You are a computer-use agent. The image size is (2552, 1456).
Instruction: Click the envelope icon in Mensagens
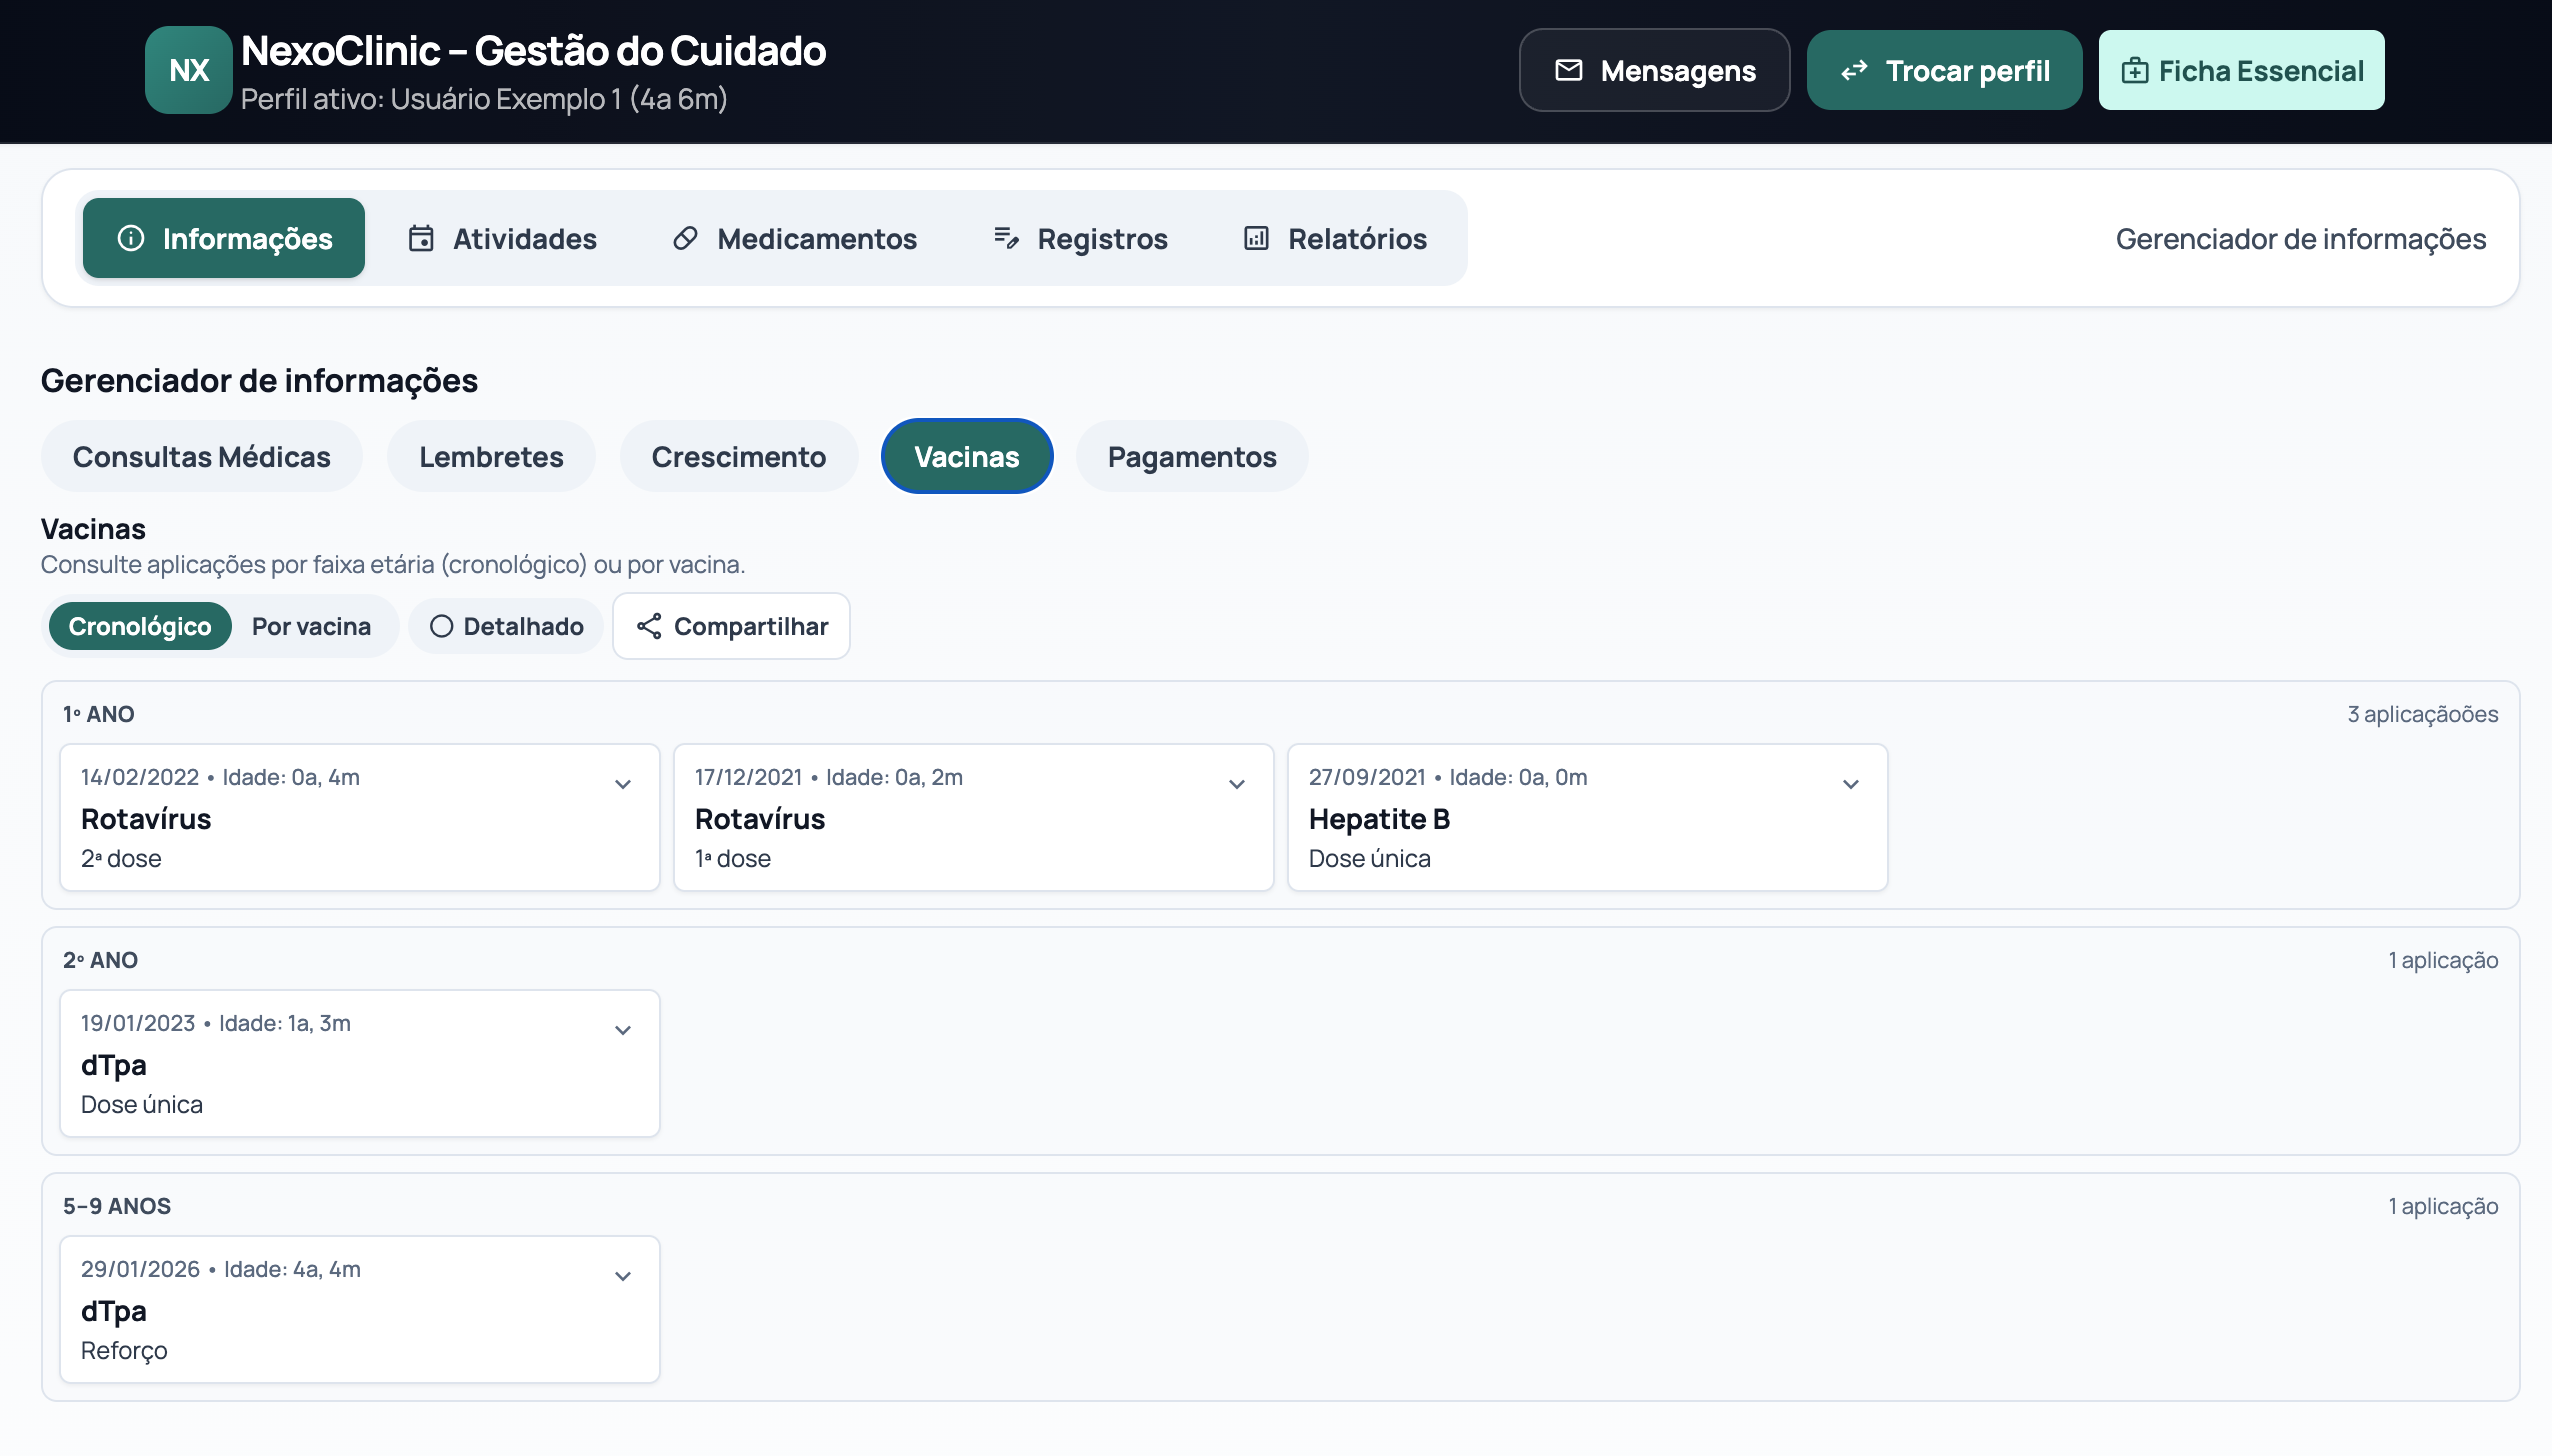(1569, 70)
